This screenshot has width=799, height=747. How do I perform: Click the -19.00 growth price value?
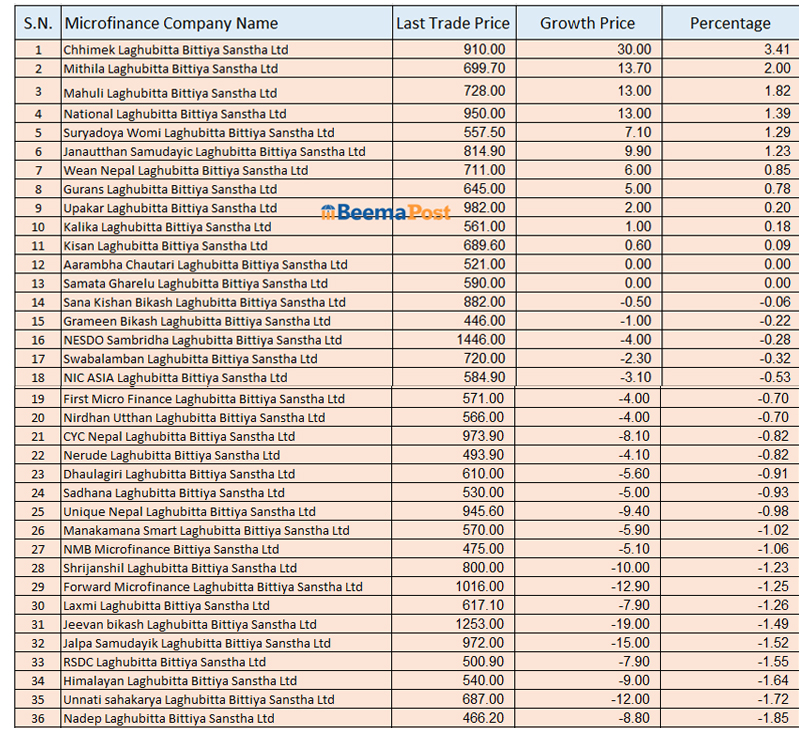coord(630,625)
